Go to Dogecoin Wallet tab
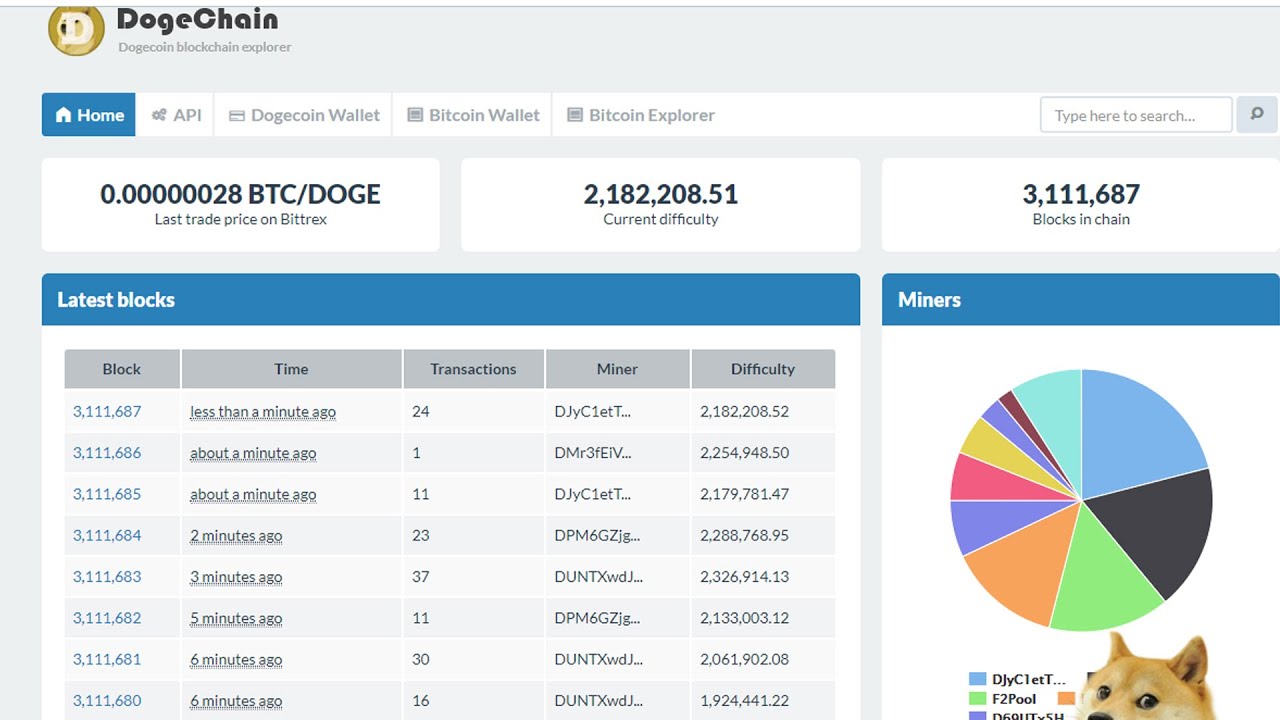This screenshot has width=1280, height=720. [x=304, y=115]
